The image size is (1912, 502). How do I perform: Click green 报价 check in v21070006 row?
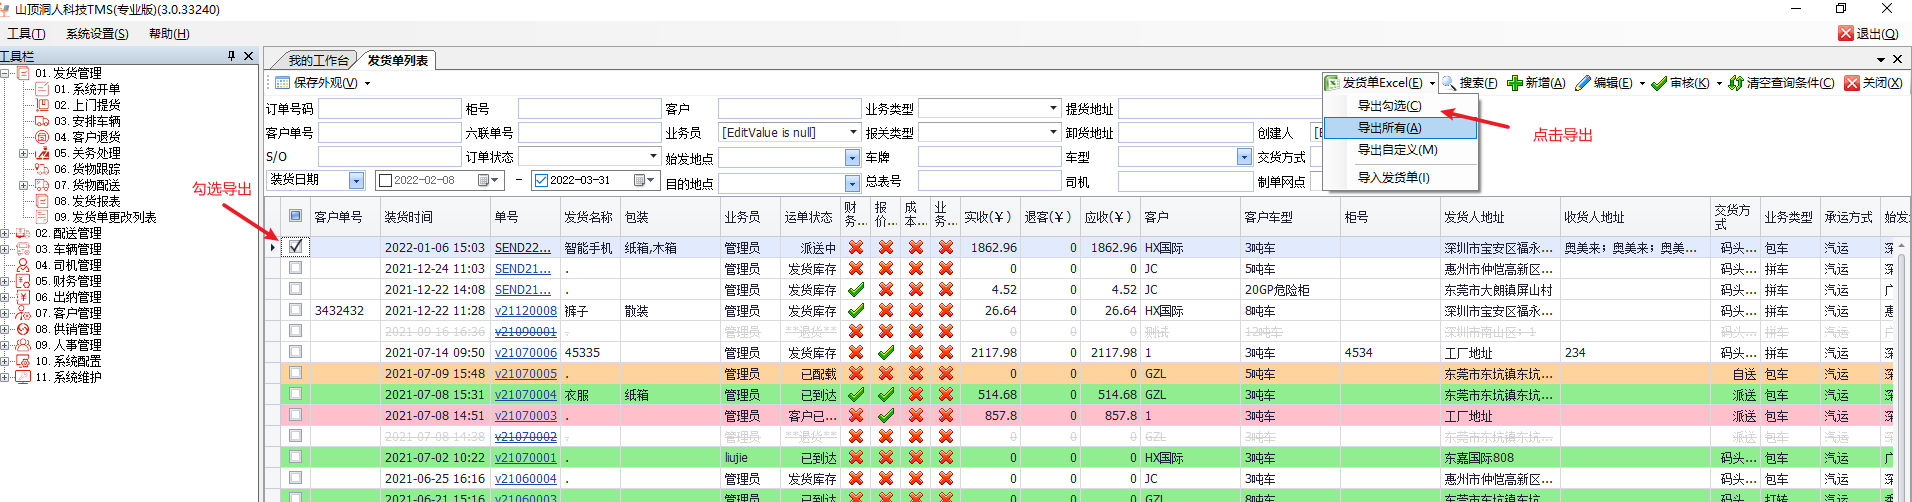coord(886,352)
